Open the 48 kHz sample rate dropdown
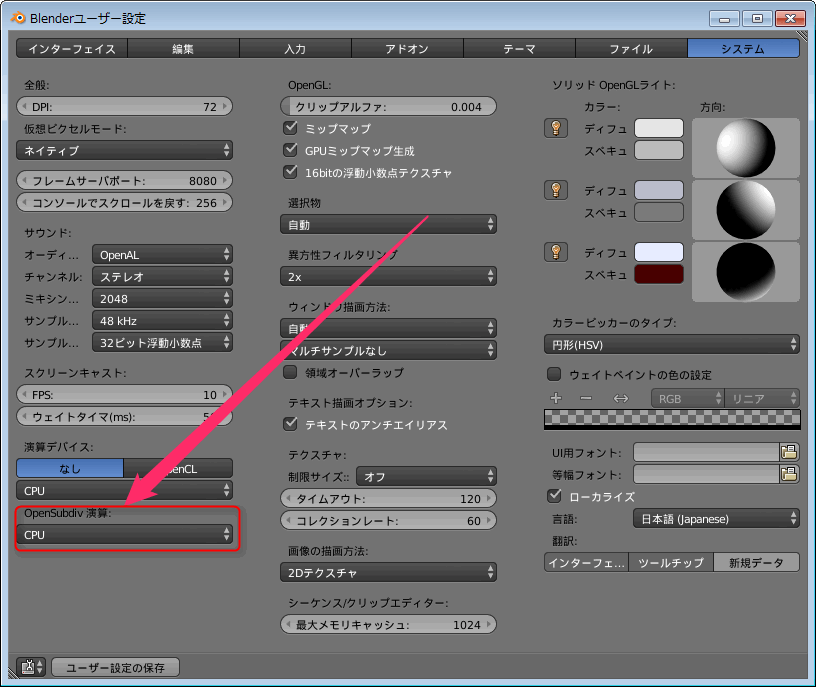Viewport: 816px width, 687px height. pyautogui.click(x=162, y=321)
